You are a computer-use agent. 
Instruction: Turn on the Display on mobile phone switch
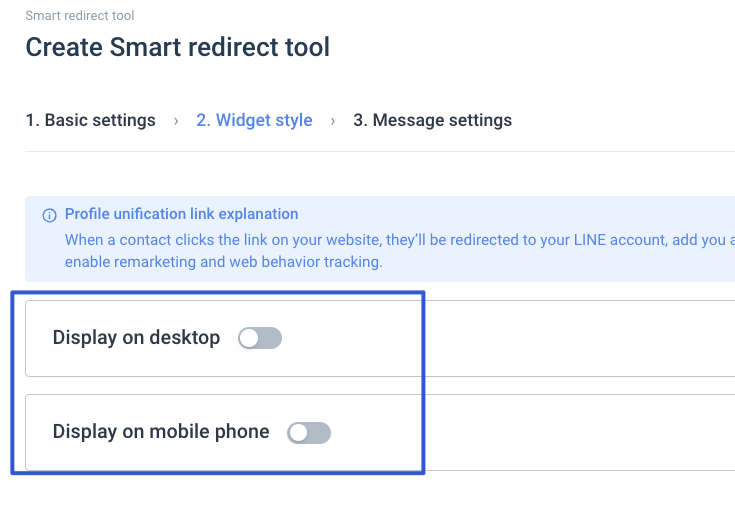point(309,433)
